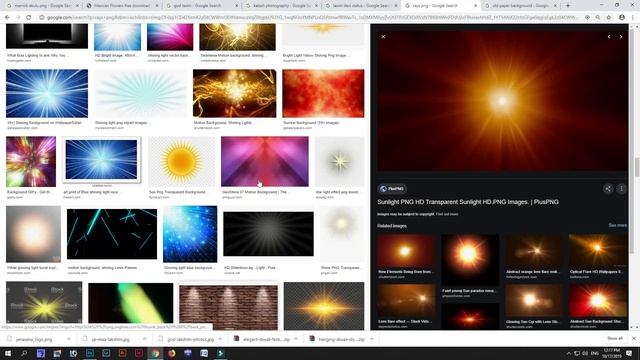Open the yellow sun PNG transparent thumbnail
640x360 pixels.
click(x=181, y=162)
